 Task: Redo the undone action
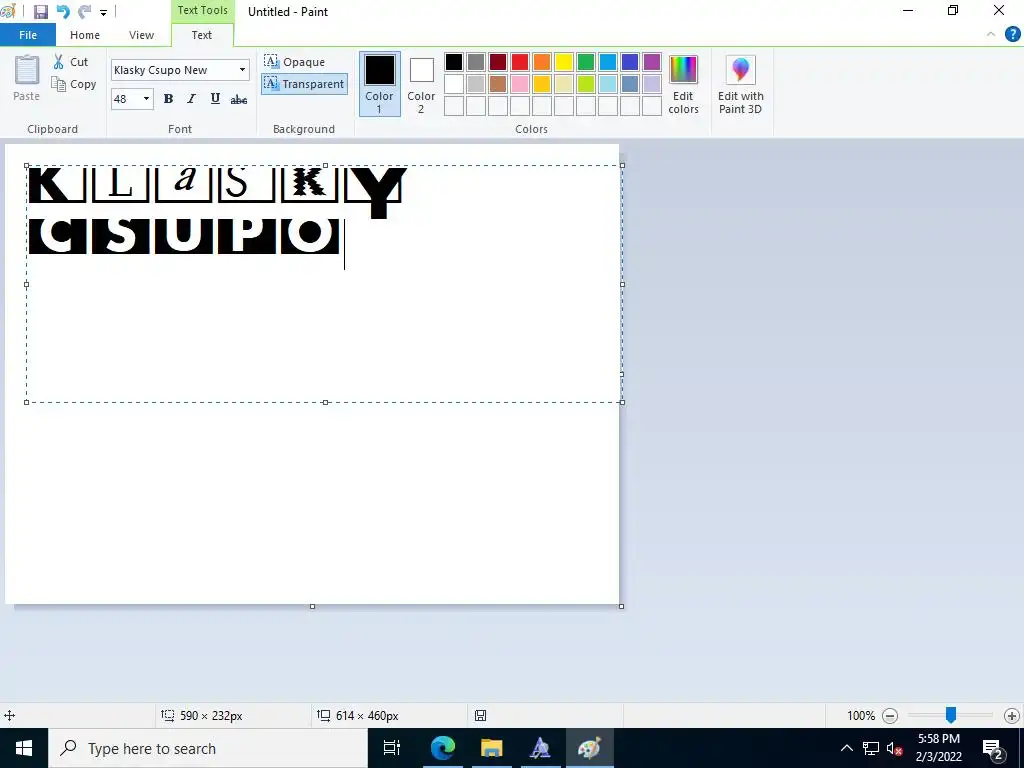point(84,12)
